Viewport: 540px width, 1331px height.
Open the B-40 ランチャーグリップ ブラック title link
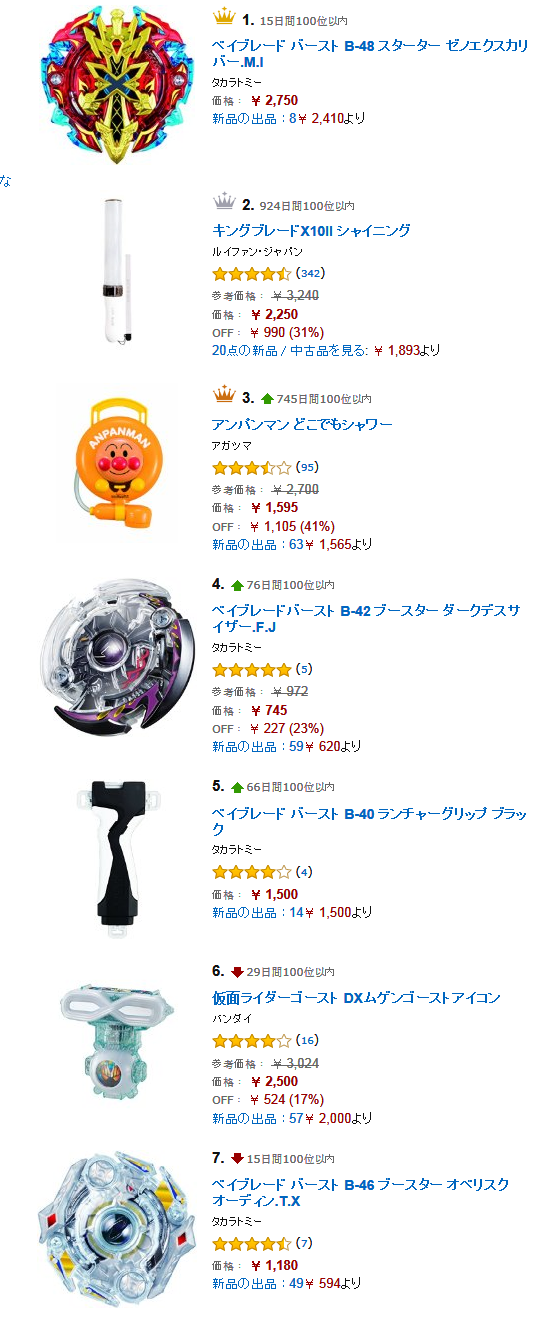[x=370, y=821]
